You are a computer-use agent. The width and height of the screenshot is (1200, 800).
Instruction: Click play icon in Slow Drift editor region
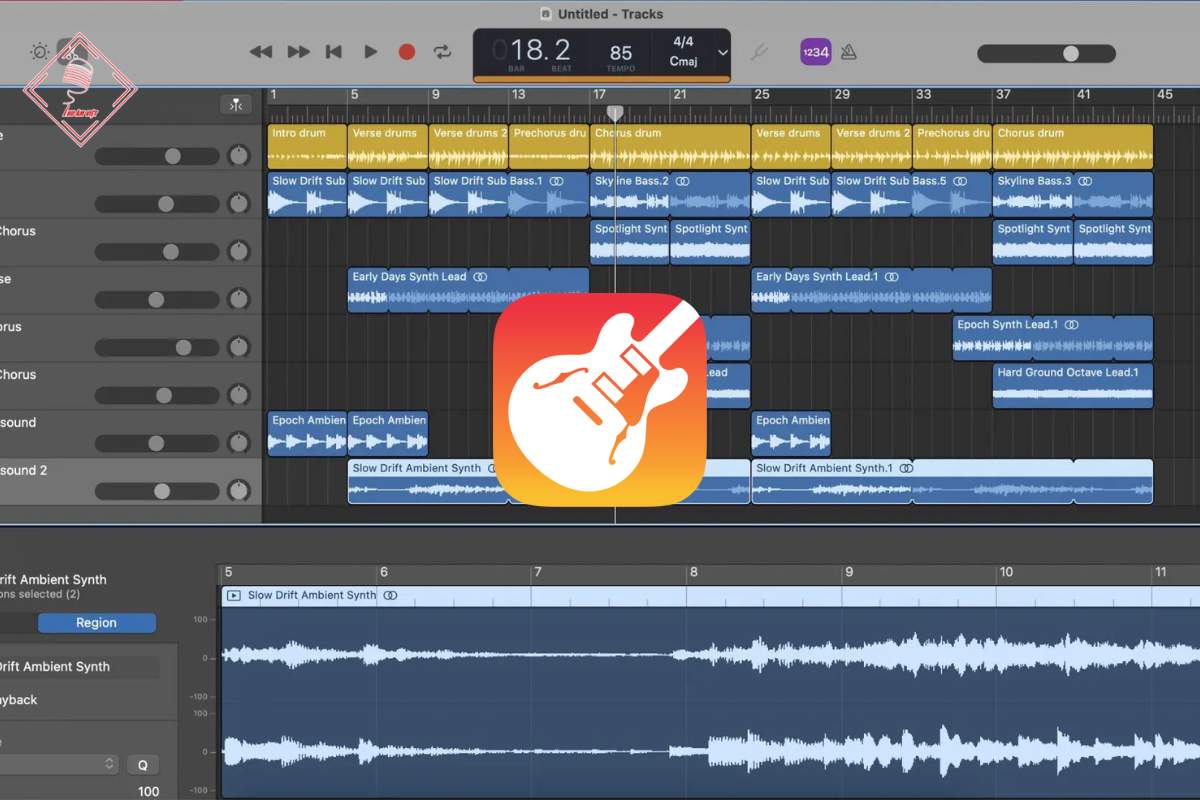234,596
